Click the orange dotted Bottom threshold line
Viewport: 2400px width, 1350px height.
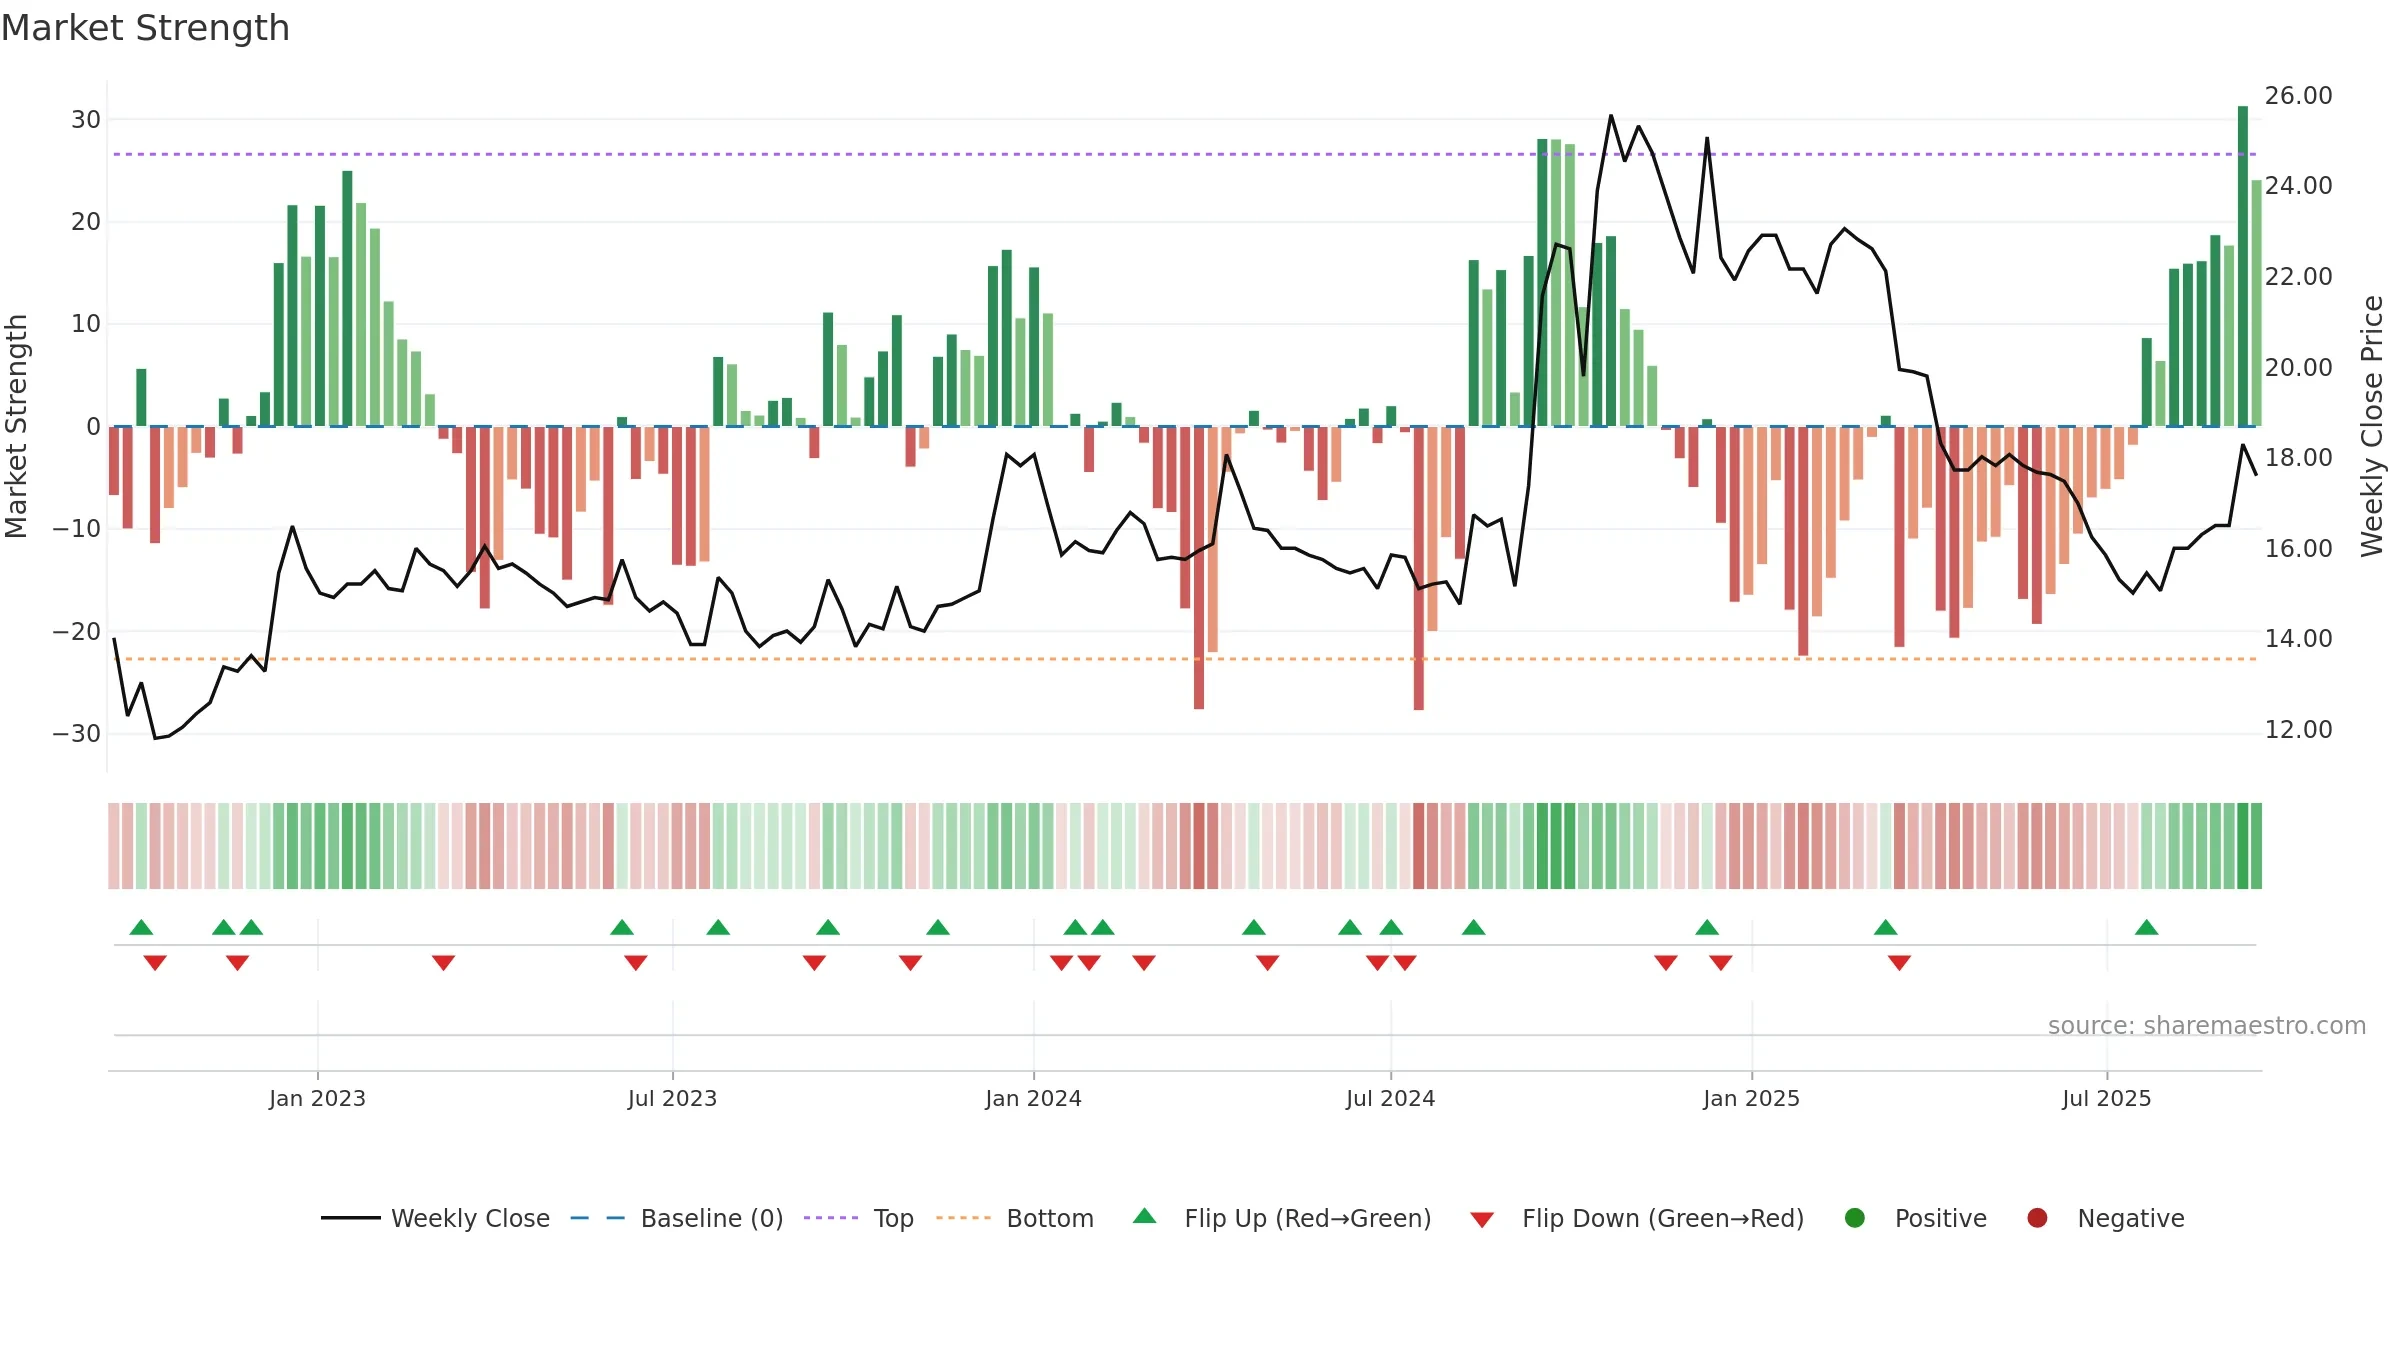pyautogui.click(x=1185, y=659)
